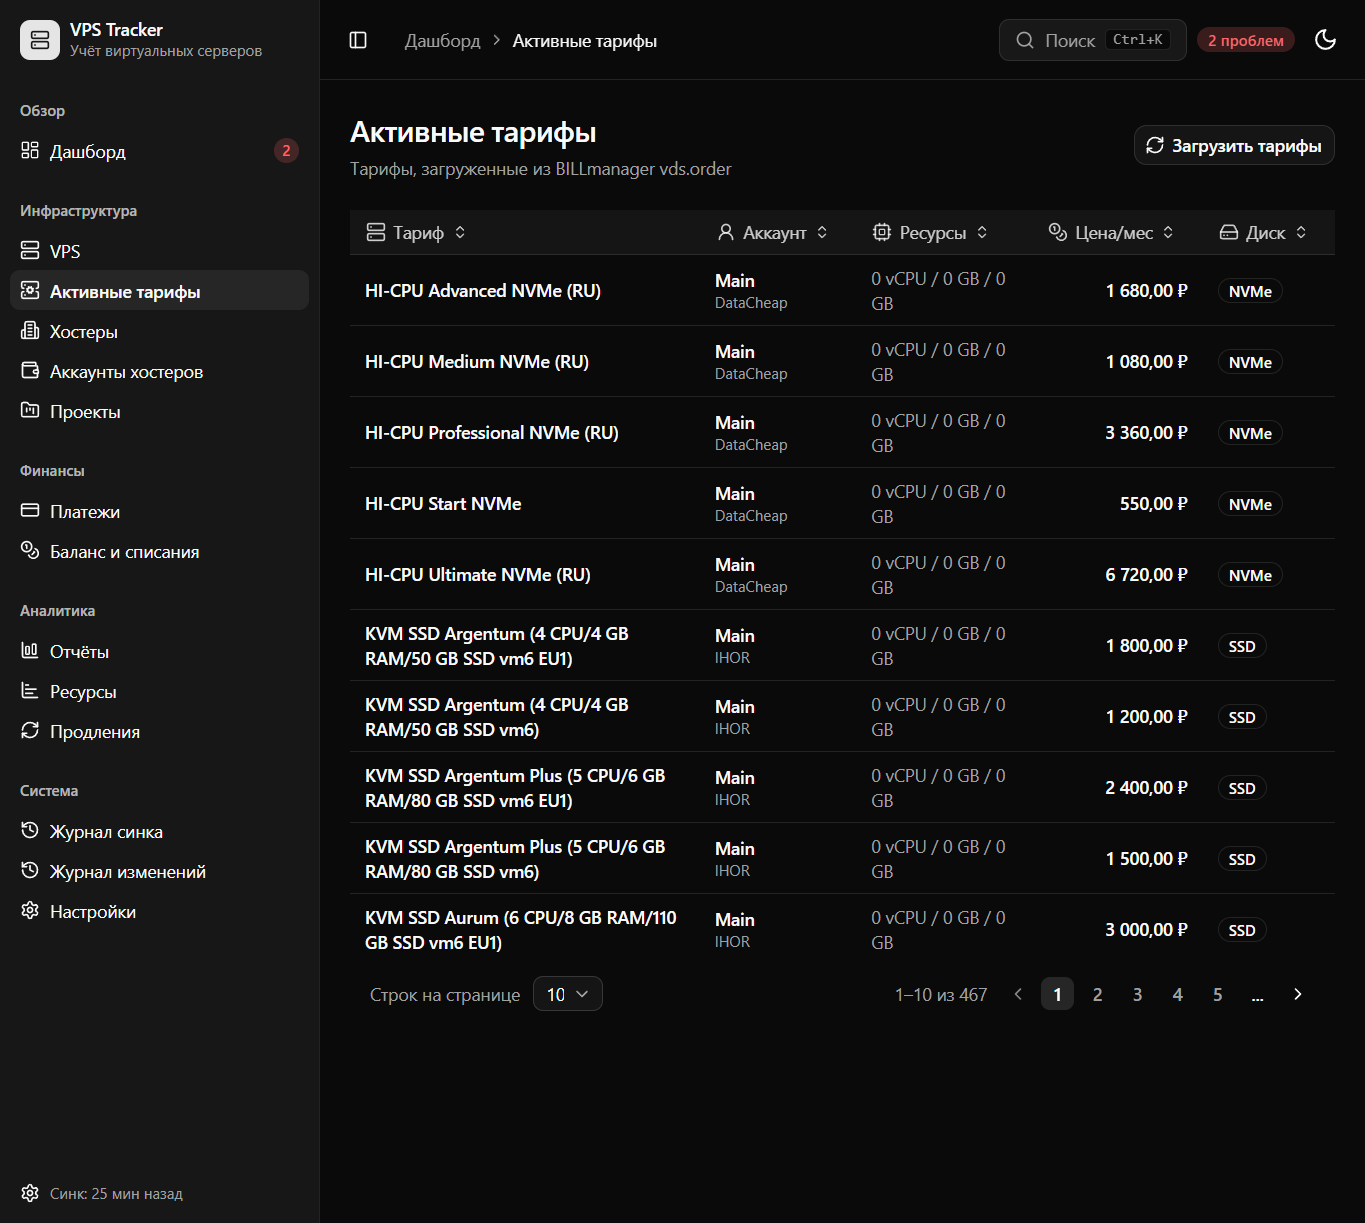Click the Хостеры building icon
This screenshot has height=1223, width=1365.
click(30, 331)
